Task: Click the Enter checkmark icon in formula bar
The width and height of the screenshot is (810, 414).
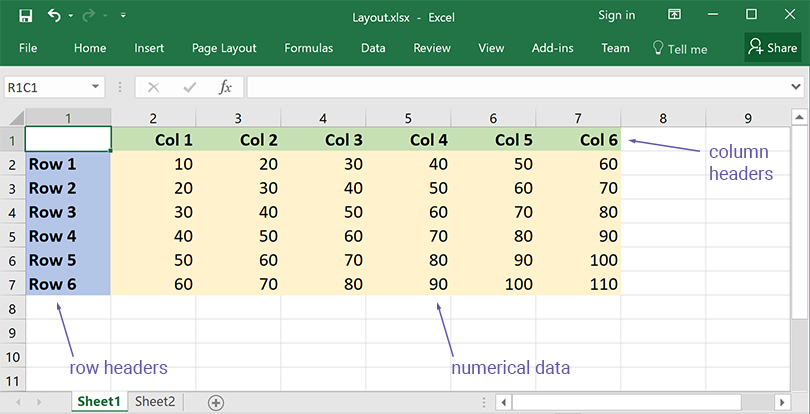Action: (190, 87)
